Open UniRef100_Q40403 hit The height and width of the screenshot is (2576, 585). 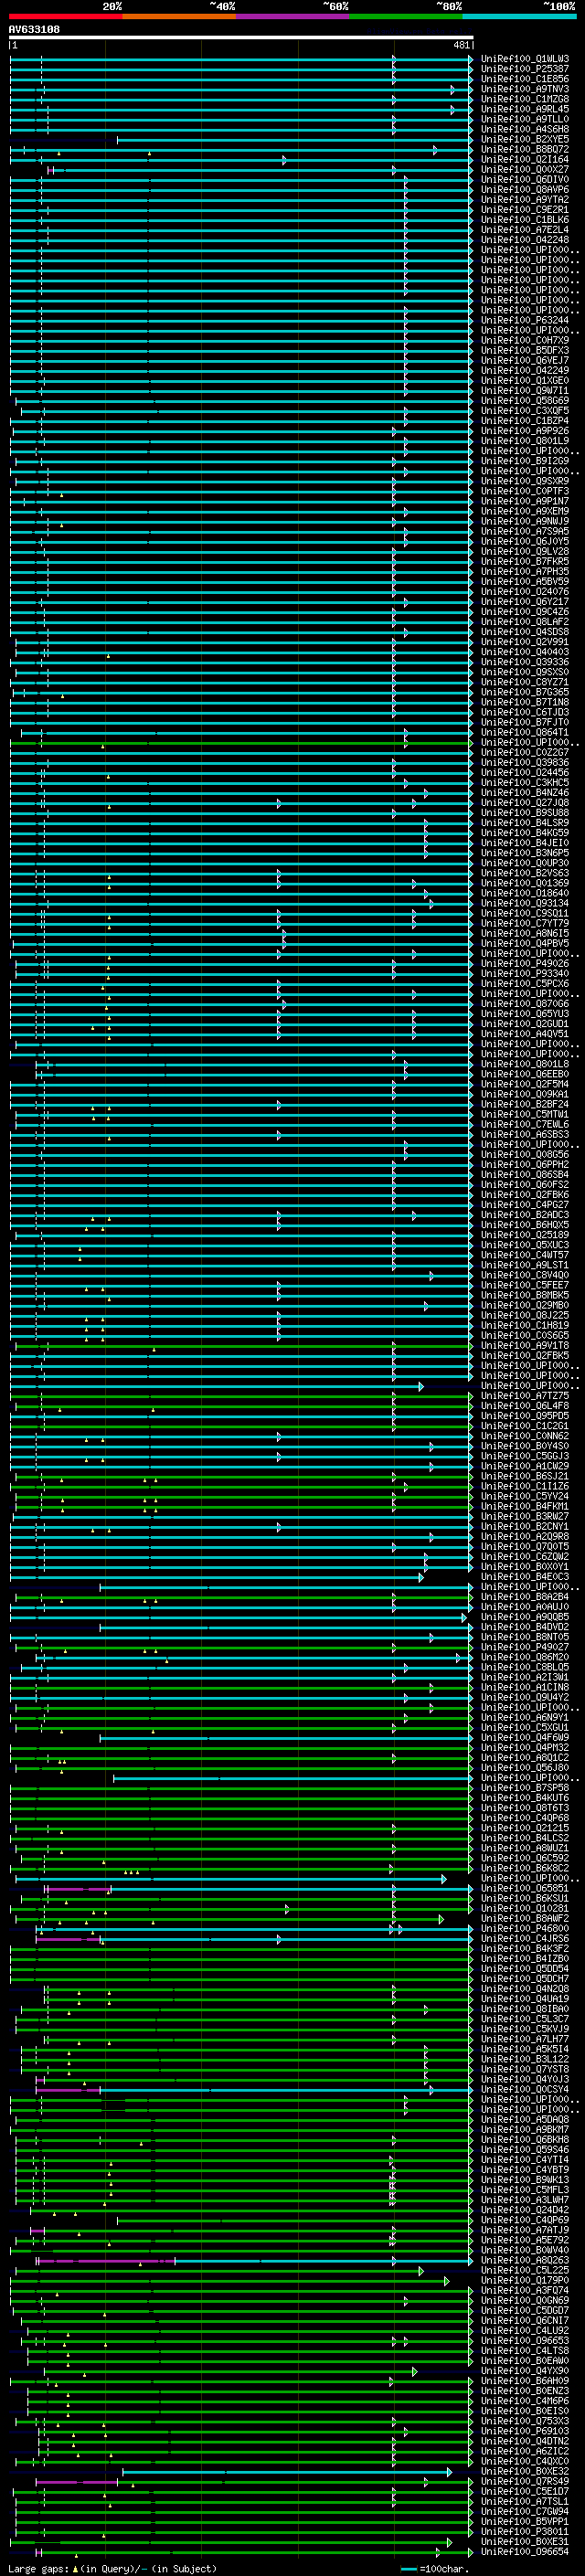pyautogui.click(x=524, y=653)
